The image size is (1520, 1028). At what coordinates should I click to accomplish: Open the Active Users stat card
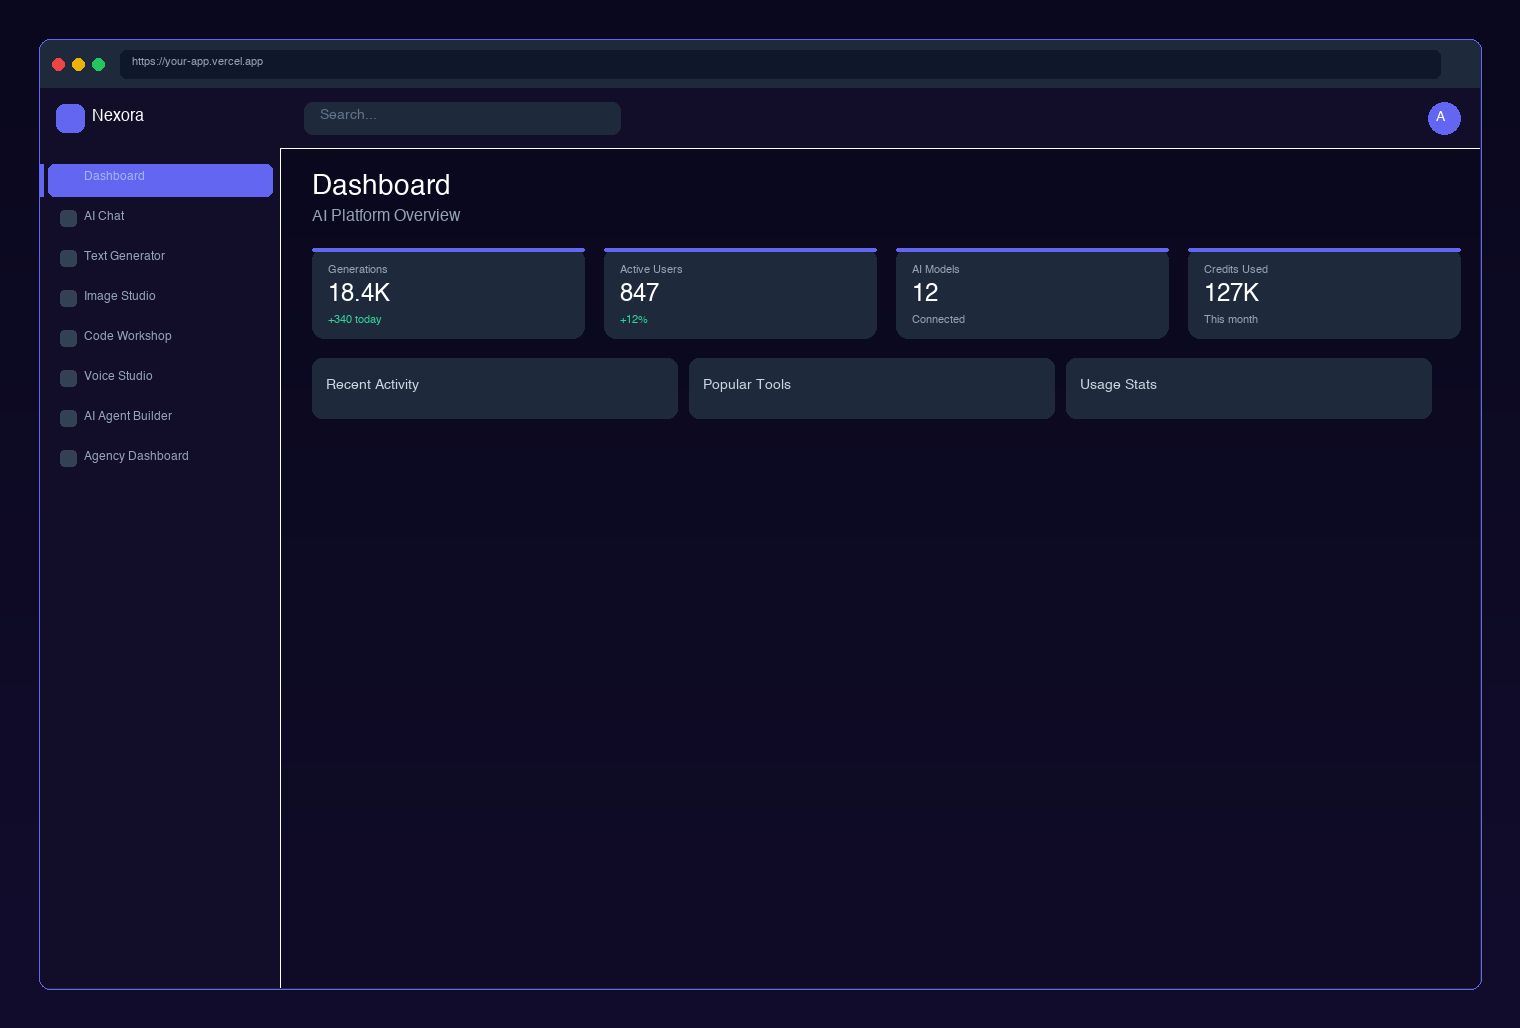click(x=740, y=294)
